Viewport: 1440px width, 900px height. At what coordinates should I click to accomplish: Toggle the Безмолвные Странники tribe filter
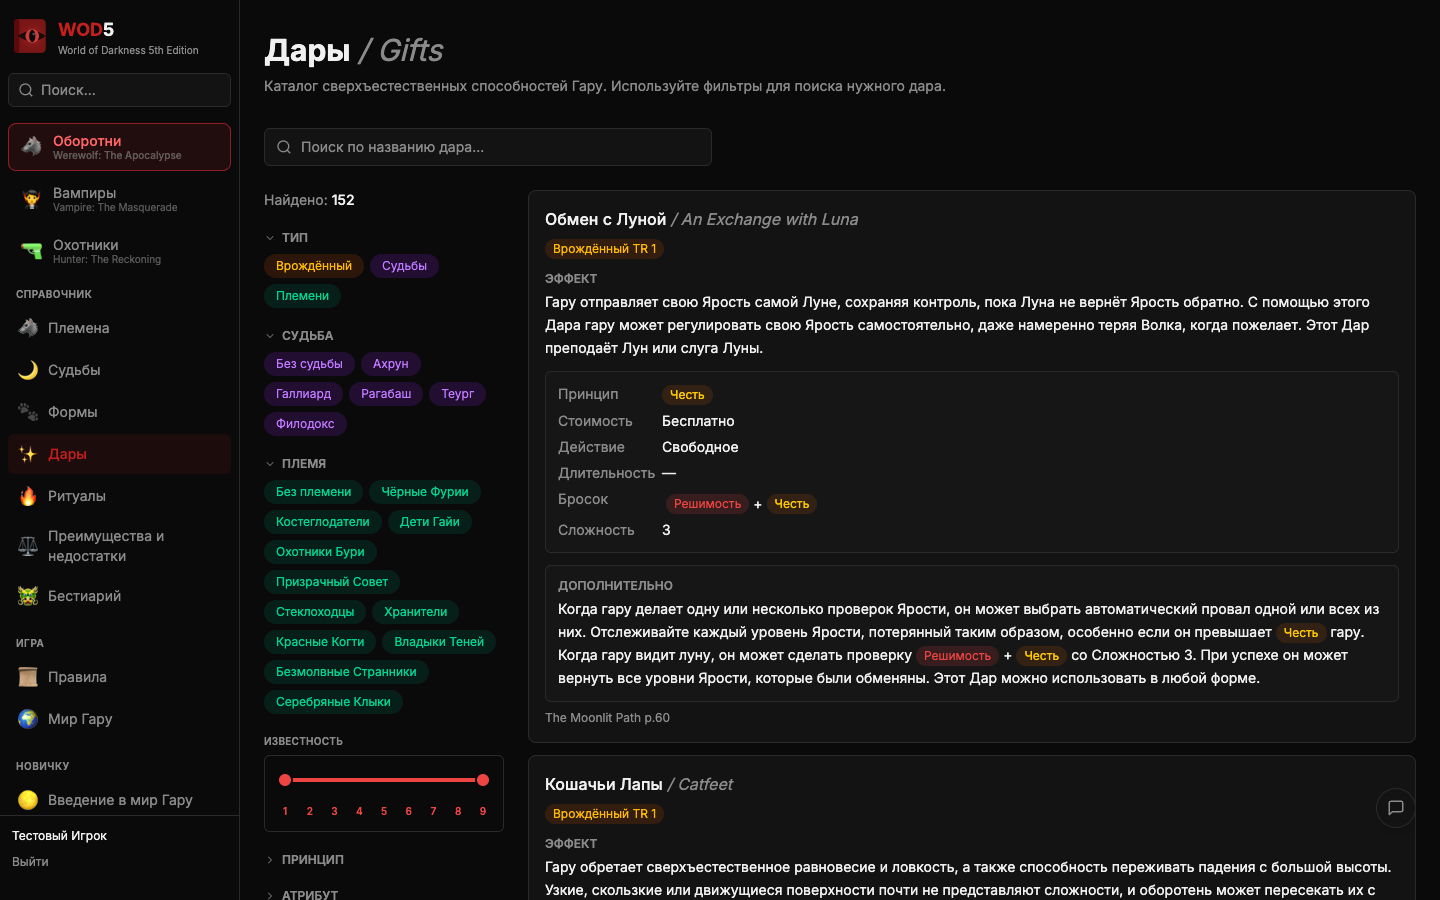(x=346, y=672)
